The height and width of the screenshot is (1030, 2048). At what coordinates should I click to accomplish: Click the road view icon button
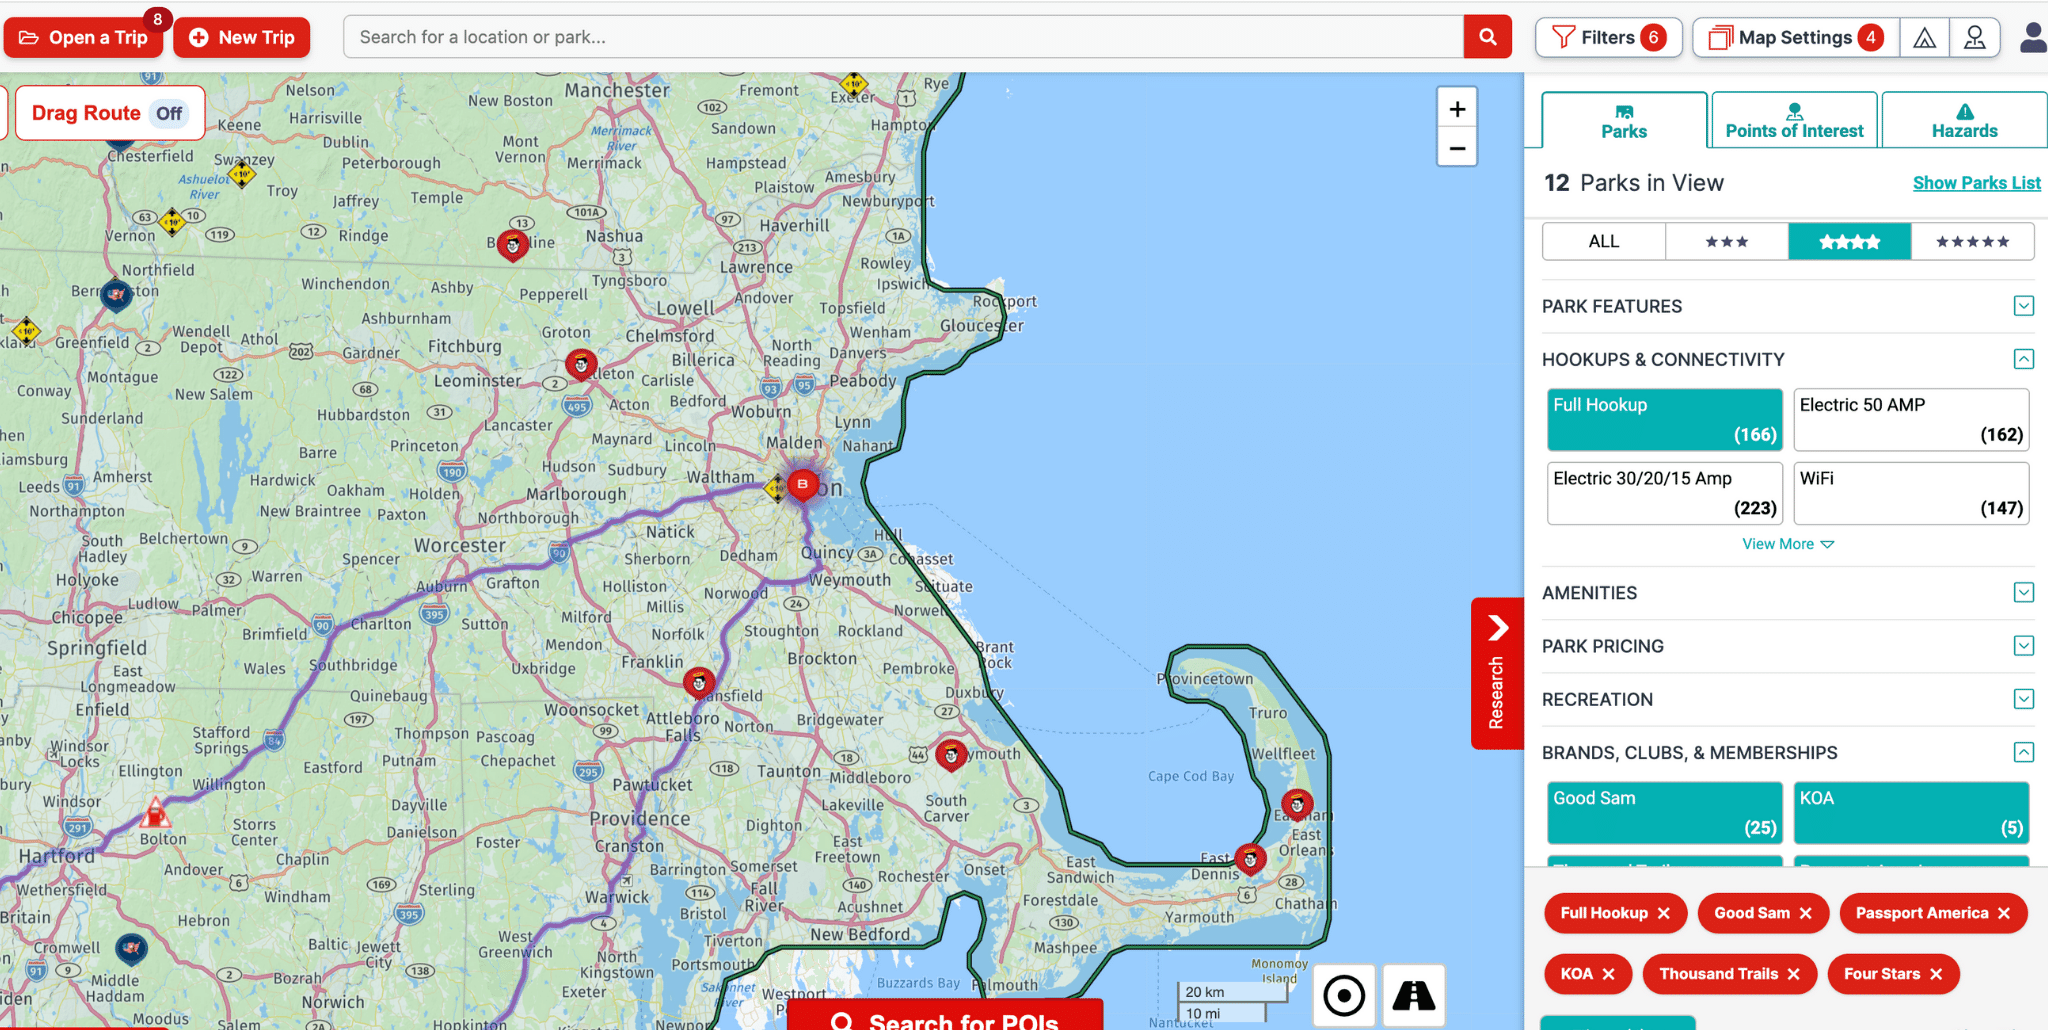[x=1413, y=995]
